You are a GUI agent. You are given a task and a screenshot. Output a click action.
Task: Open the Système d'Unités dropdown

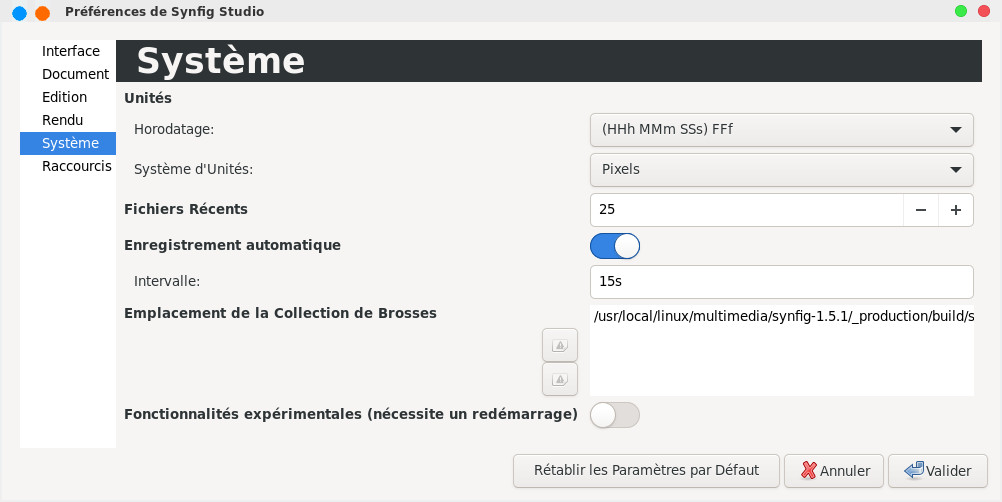(x=781, y=170)
